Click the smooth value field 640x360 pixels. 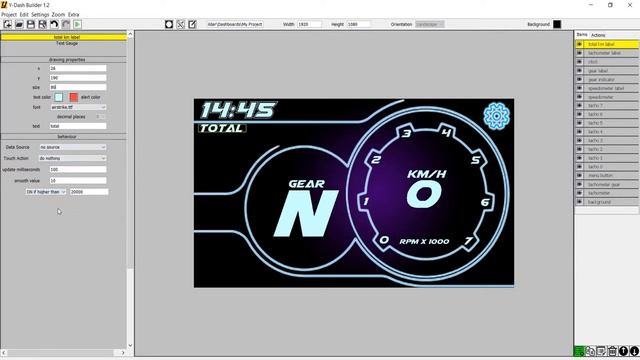pyautogui.click(x=78, y=180)
